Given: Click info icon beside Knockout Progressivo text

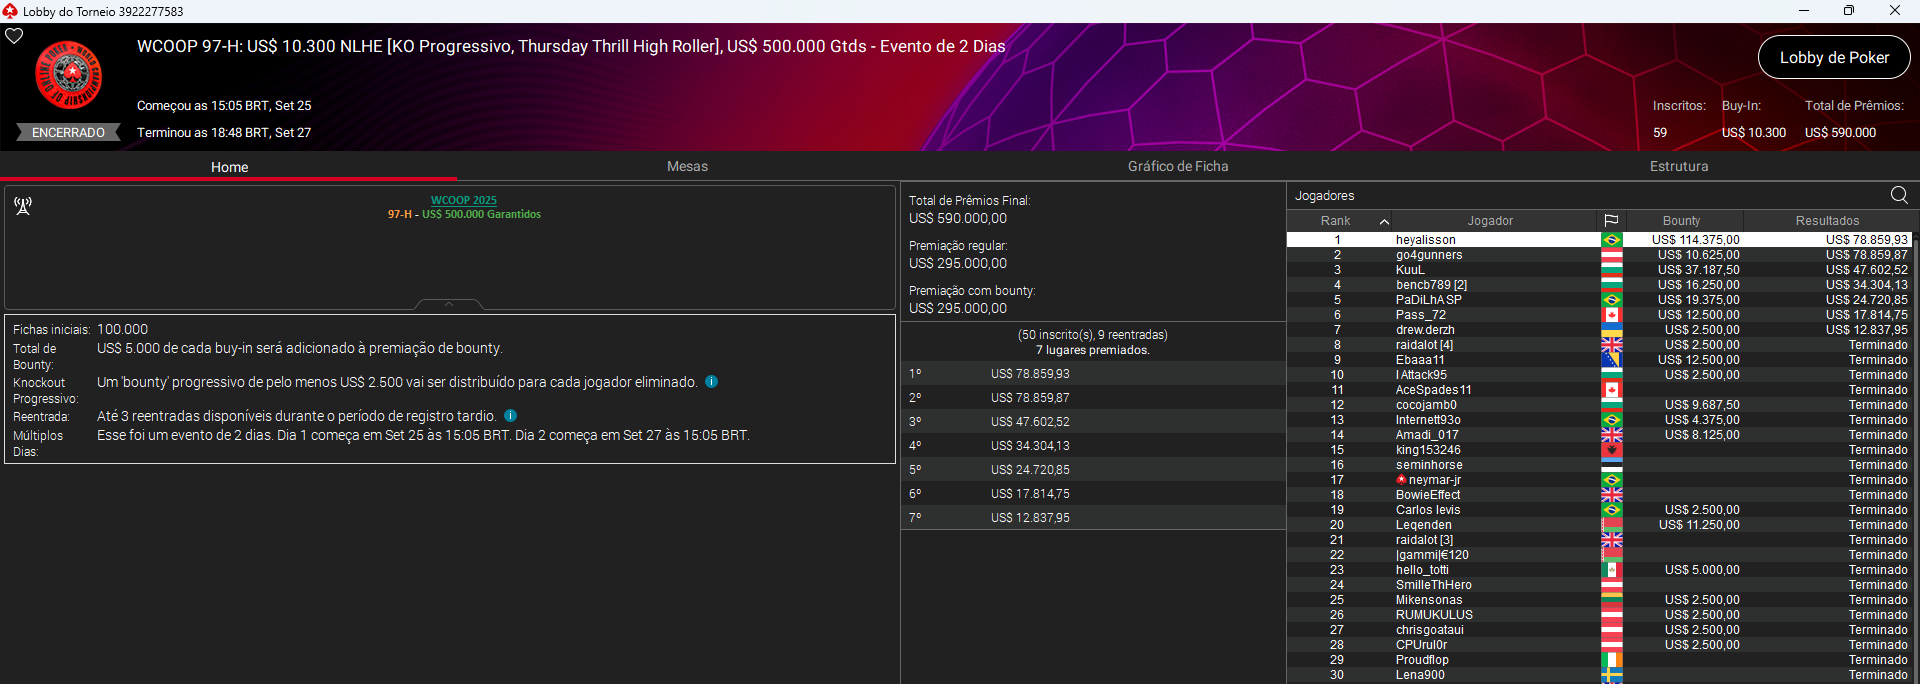Looking at the screenshot, I should click(711, 382).
